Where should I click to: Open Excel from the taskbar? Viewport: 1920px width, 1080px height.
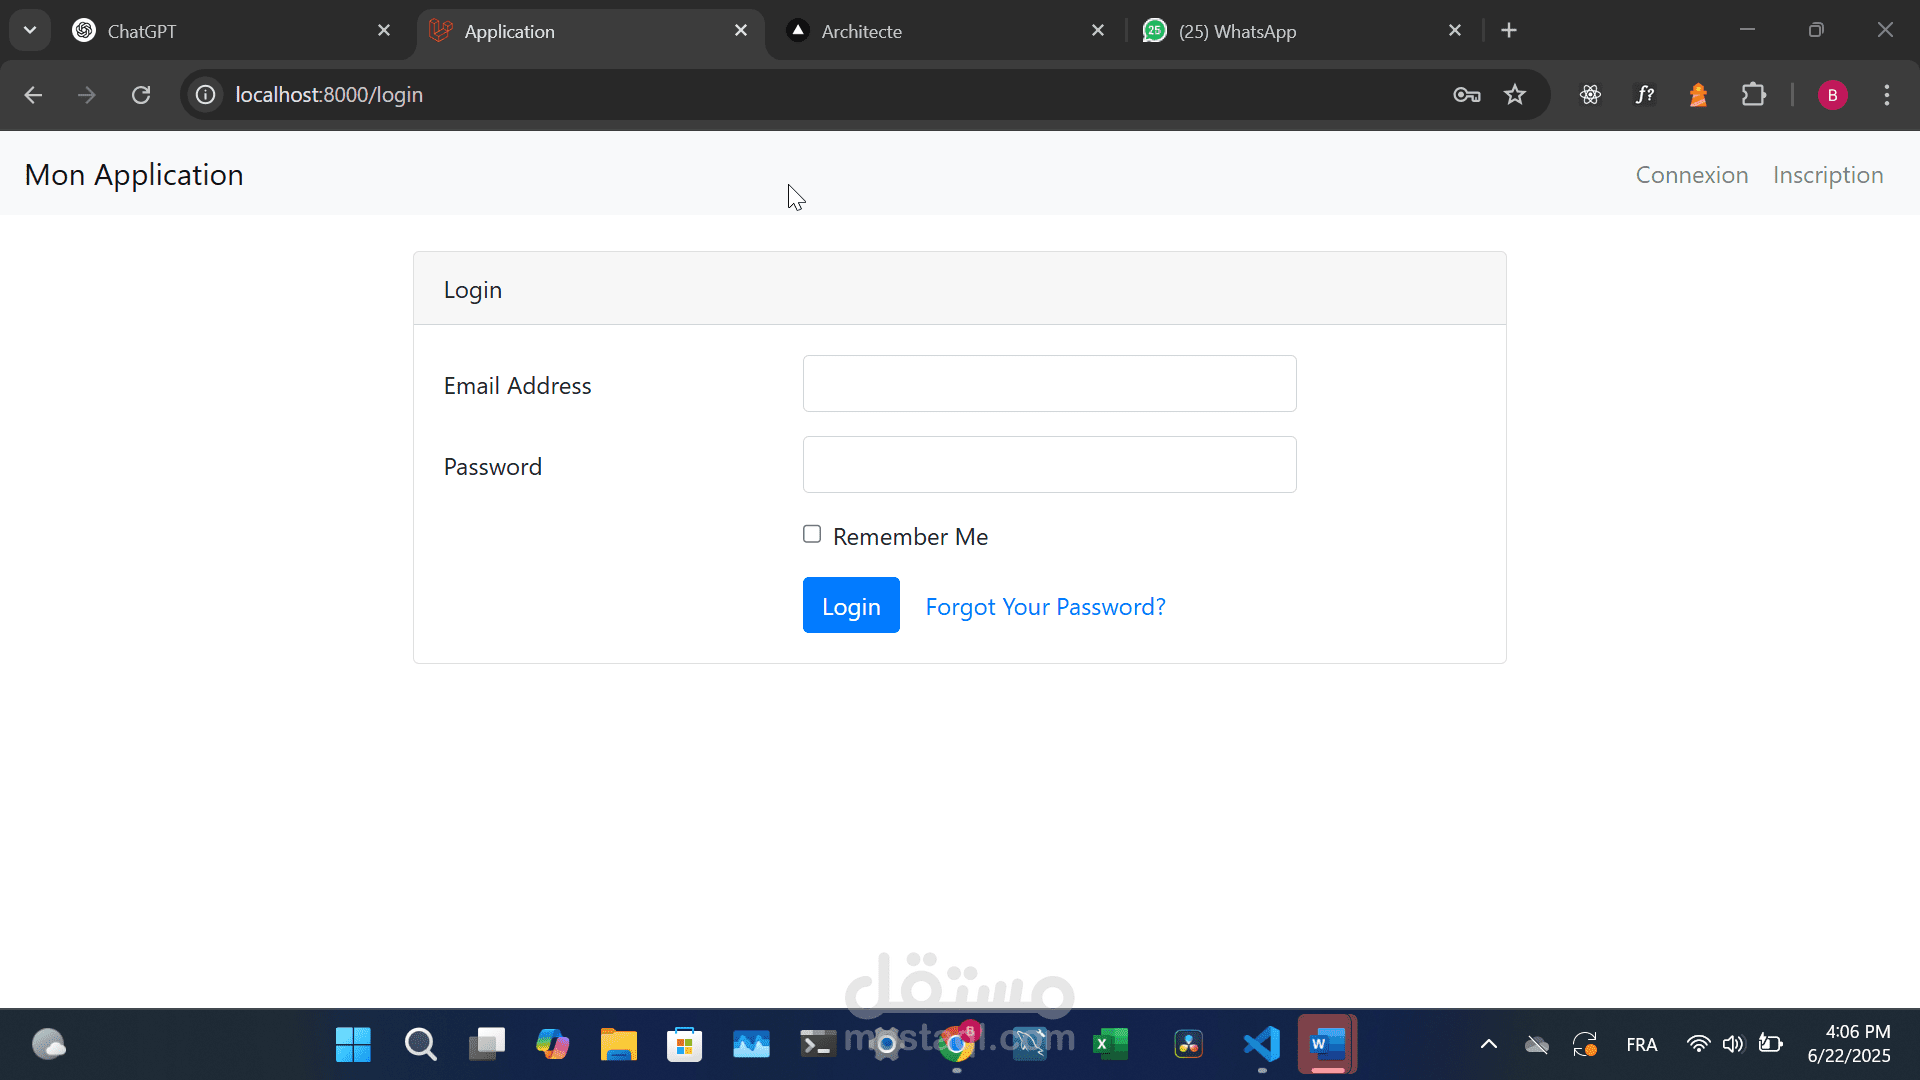[1109, 1044]
